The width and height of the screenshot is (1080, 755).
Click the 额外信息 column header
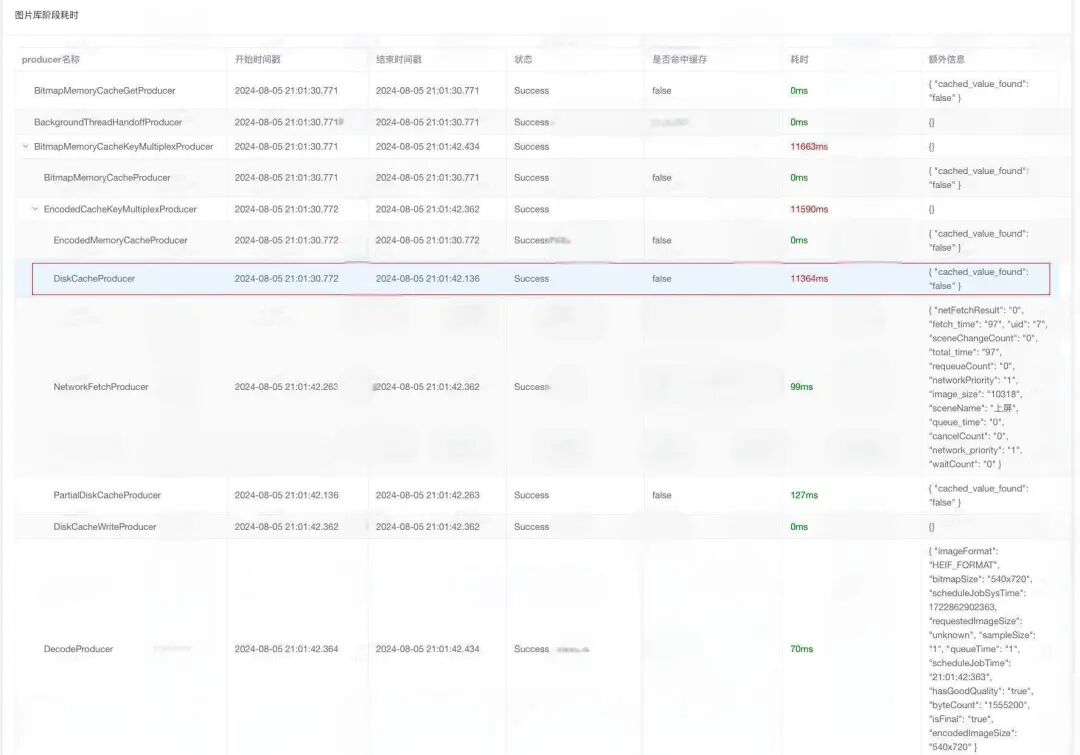(947, 59)
